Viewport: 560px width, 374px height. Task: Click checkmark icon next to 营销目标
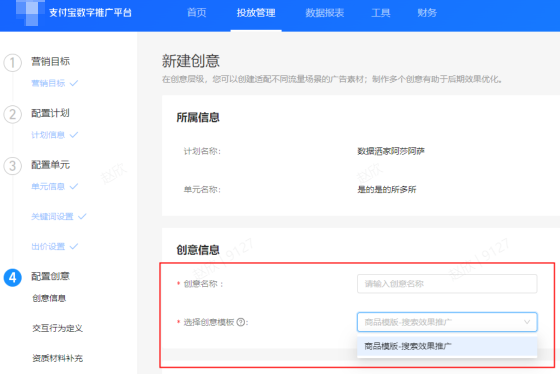(74, 83)
